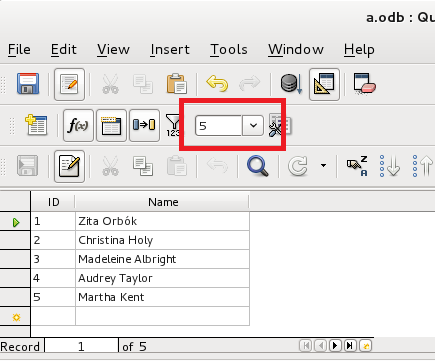Click the Sort Descending up-arrow icon
Image resolution: width=435 pixels, height=361 pixels.
[423, 166]
